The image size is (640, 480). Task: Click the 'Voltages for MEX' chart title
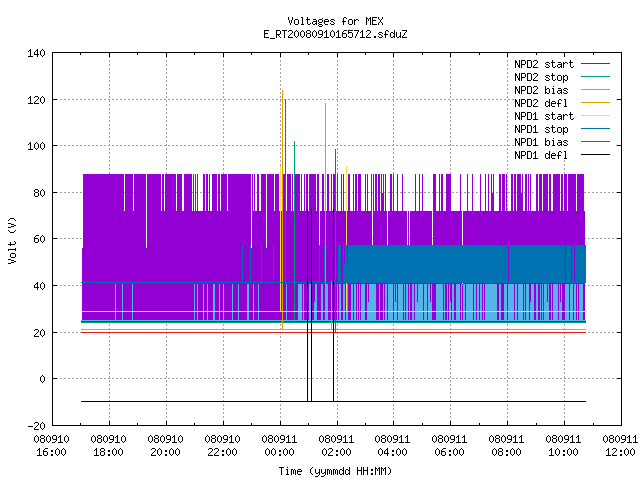(335, 21)
